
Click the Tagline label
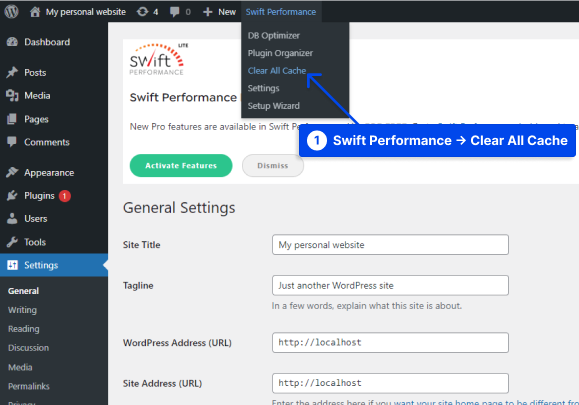pyautogui.click(x=138, y=285)
